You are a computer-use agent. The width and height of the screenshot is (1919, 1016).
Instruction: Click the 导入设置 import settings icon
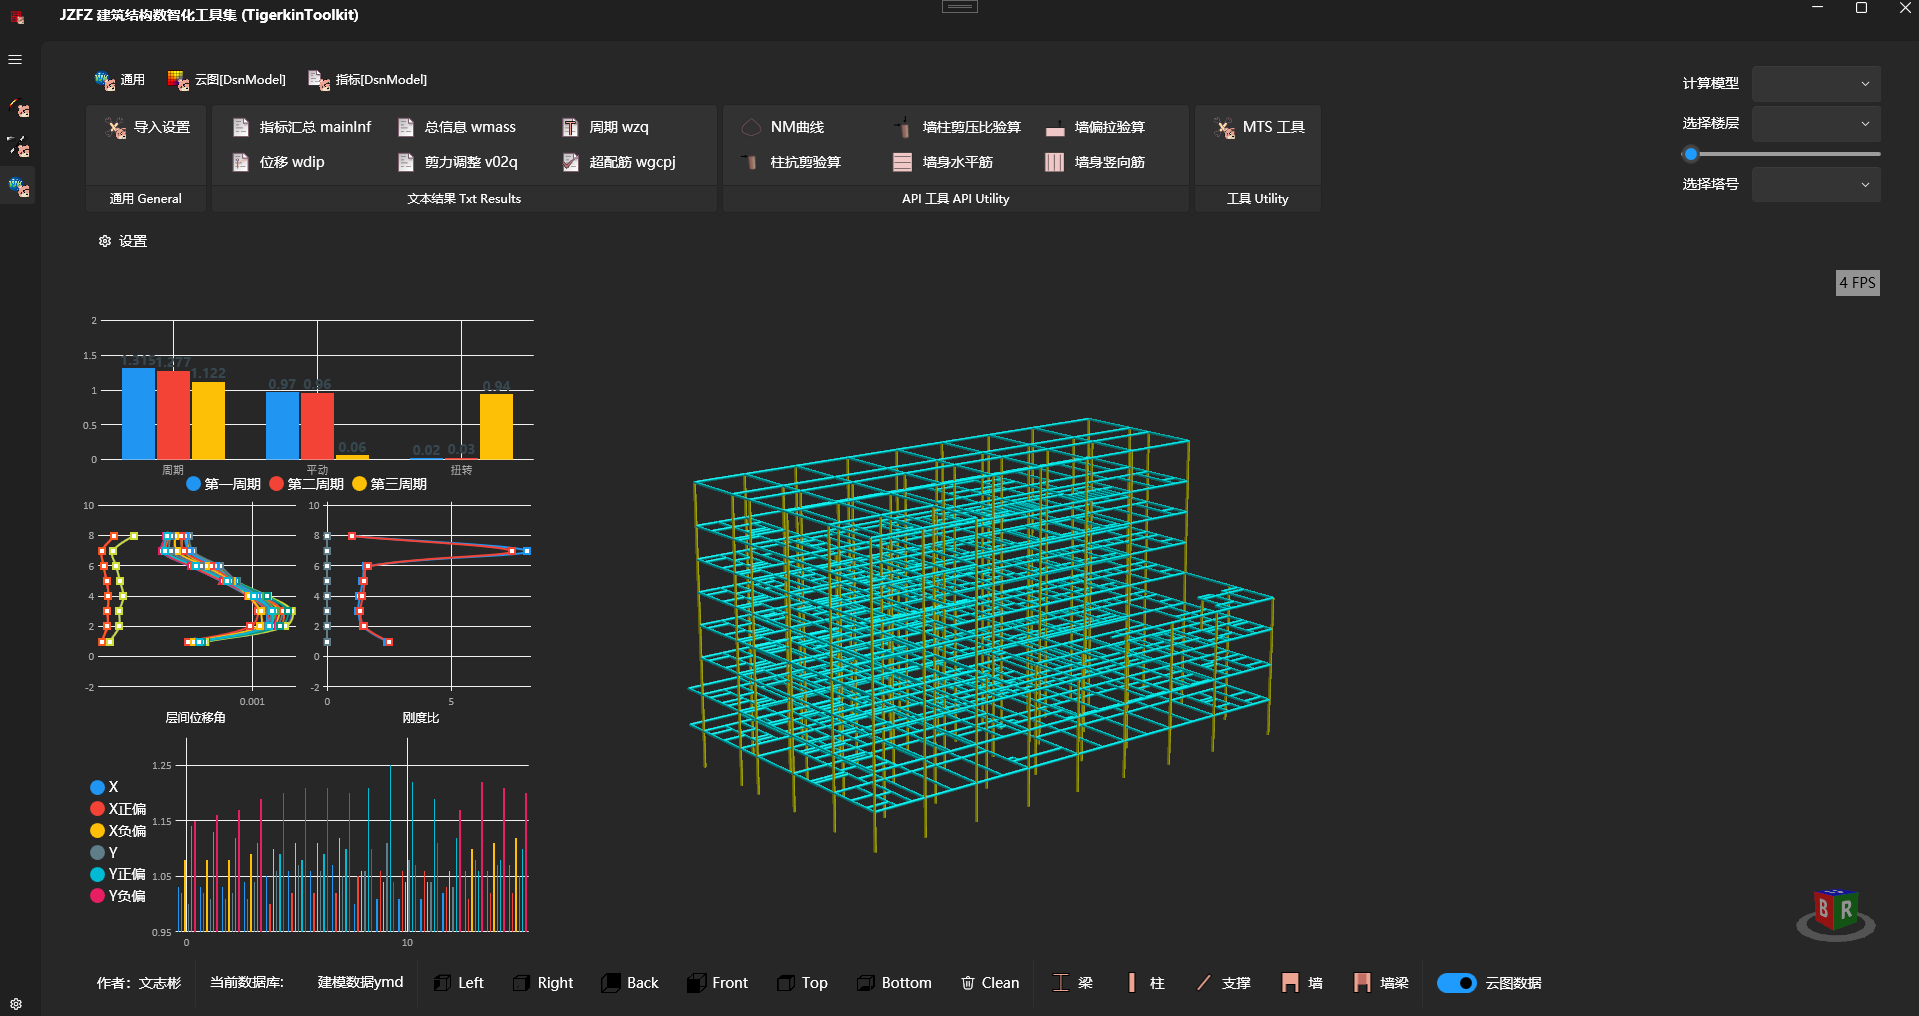tap(116, 128)
